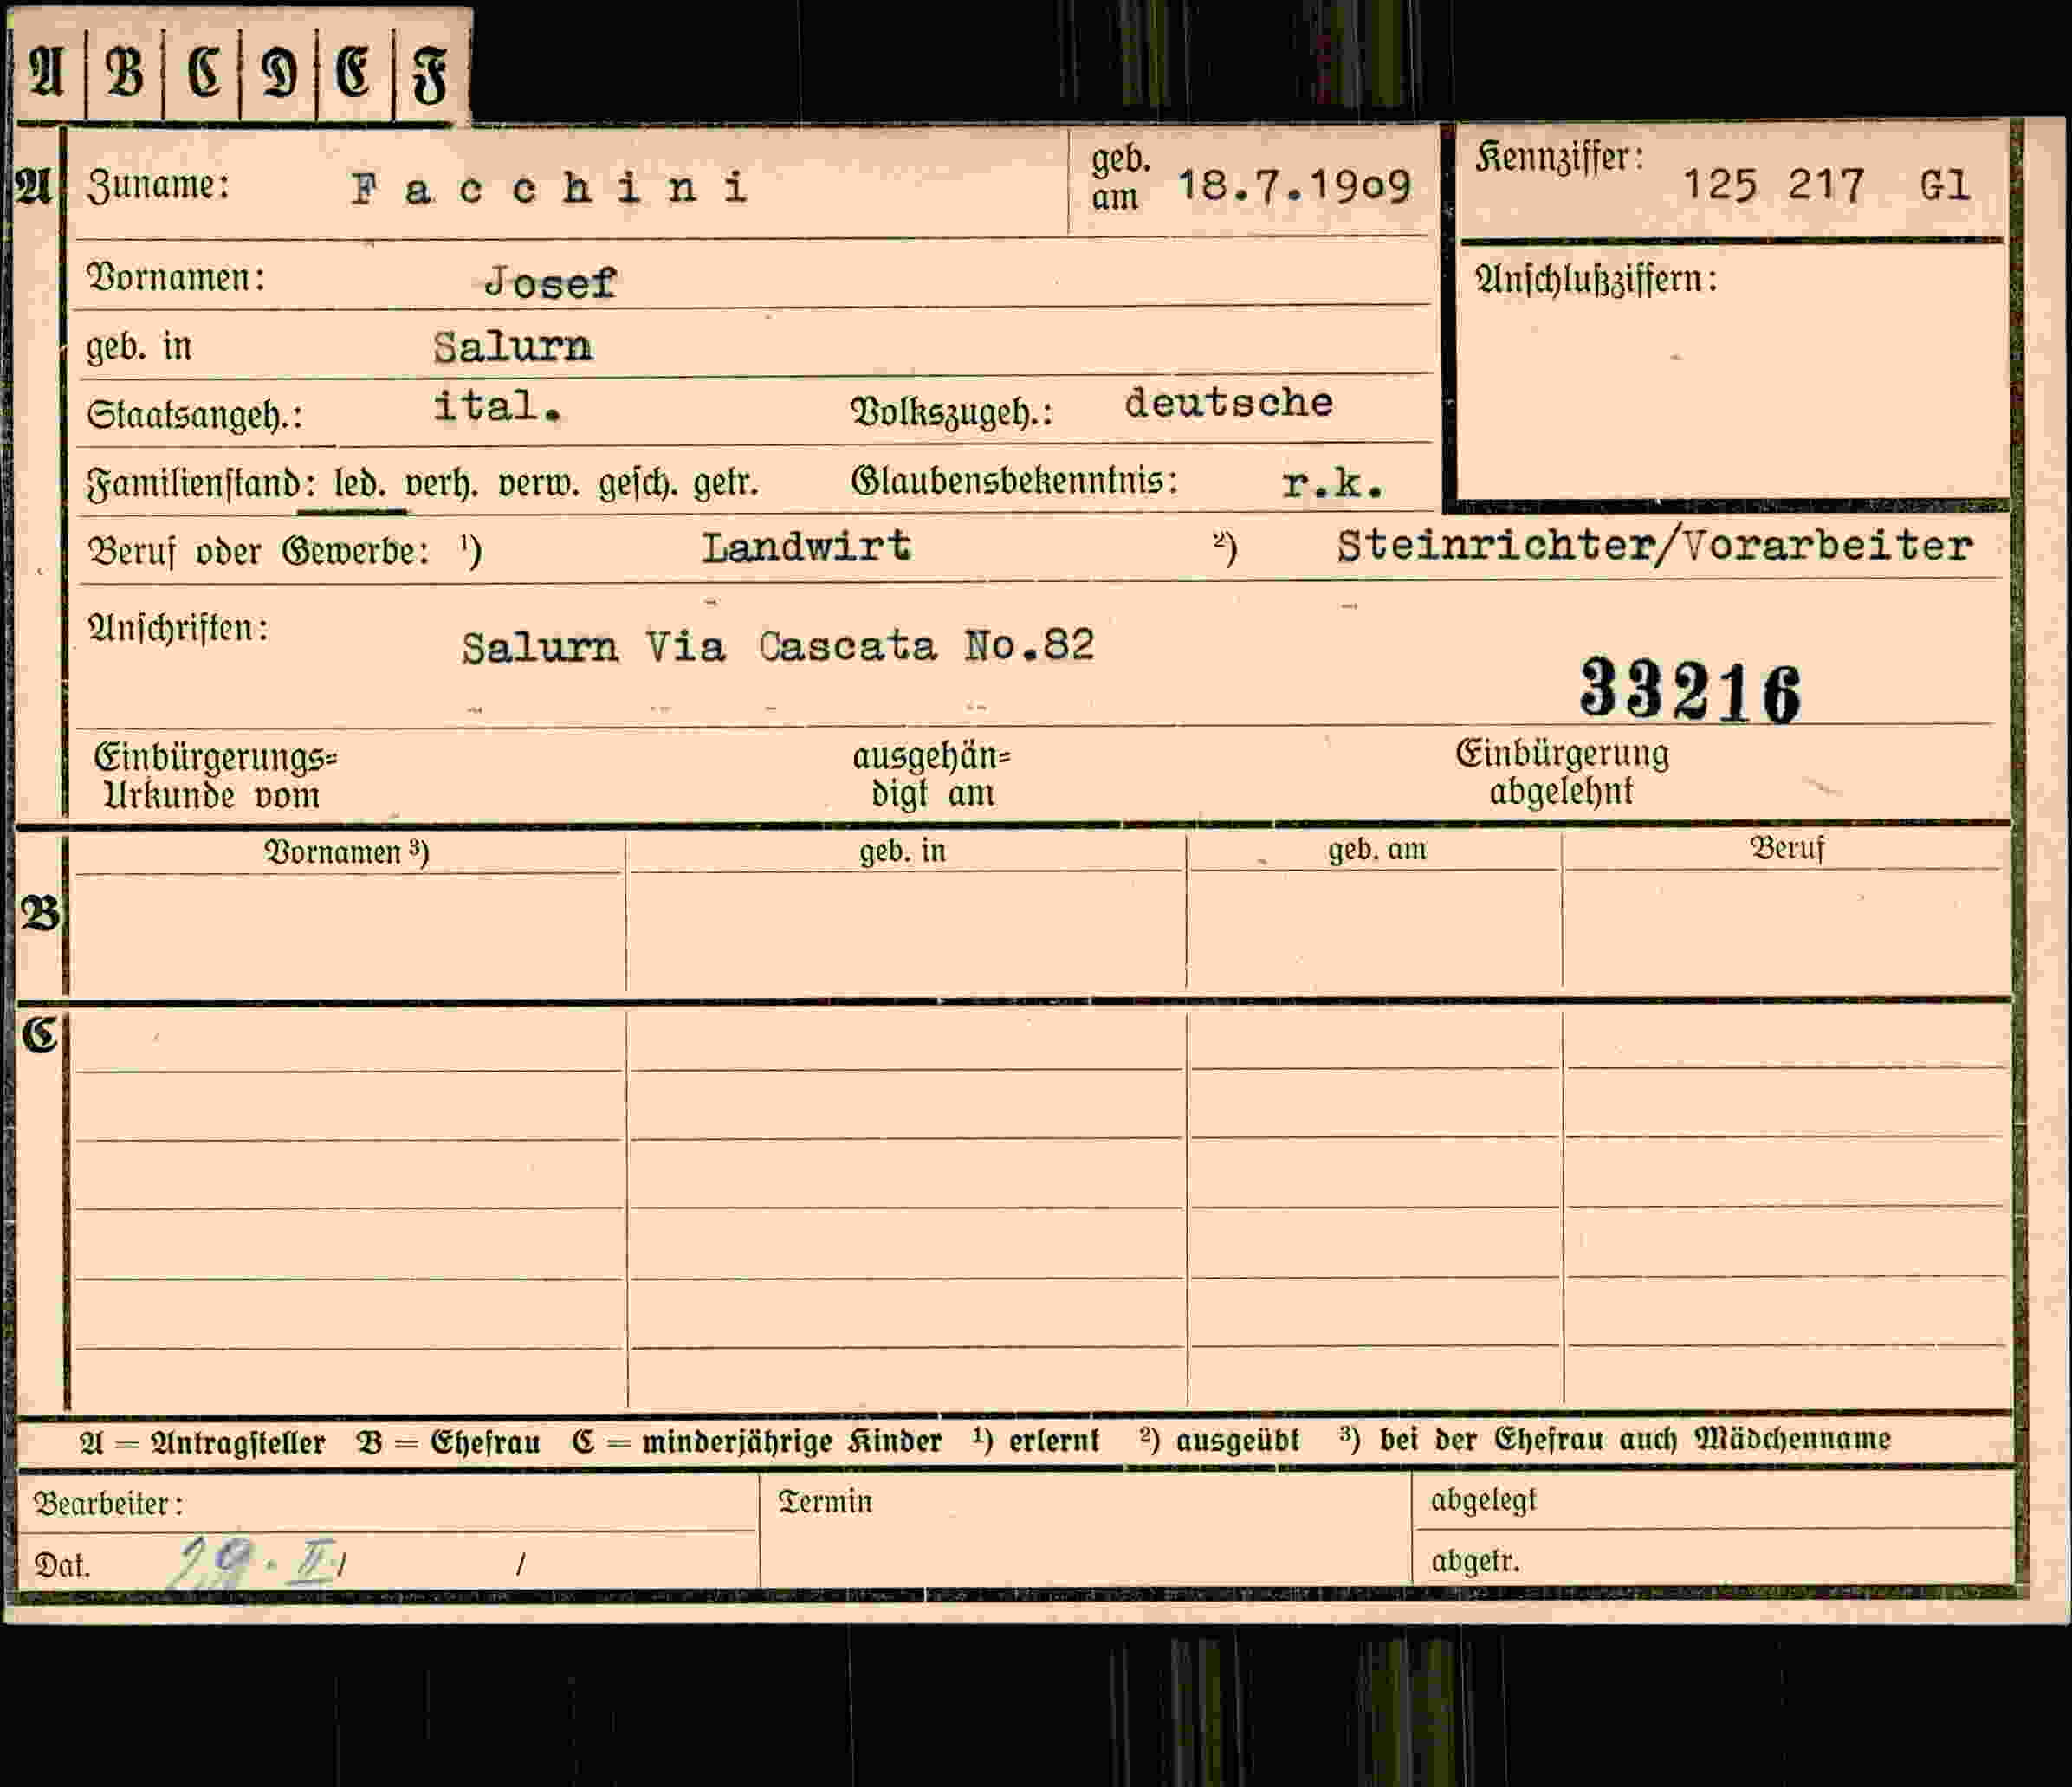Click the legend 'C = minderjährige Kinder'

pos(757,1441)
